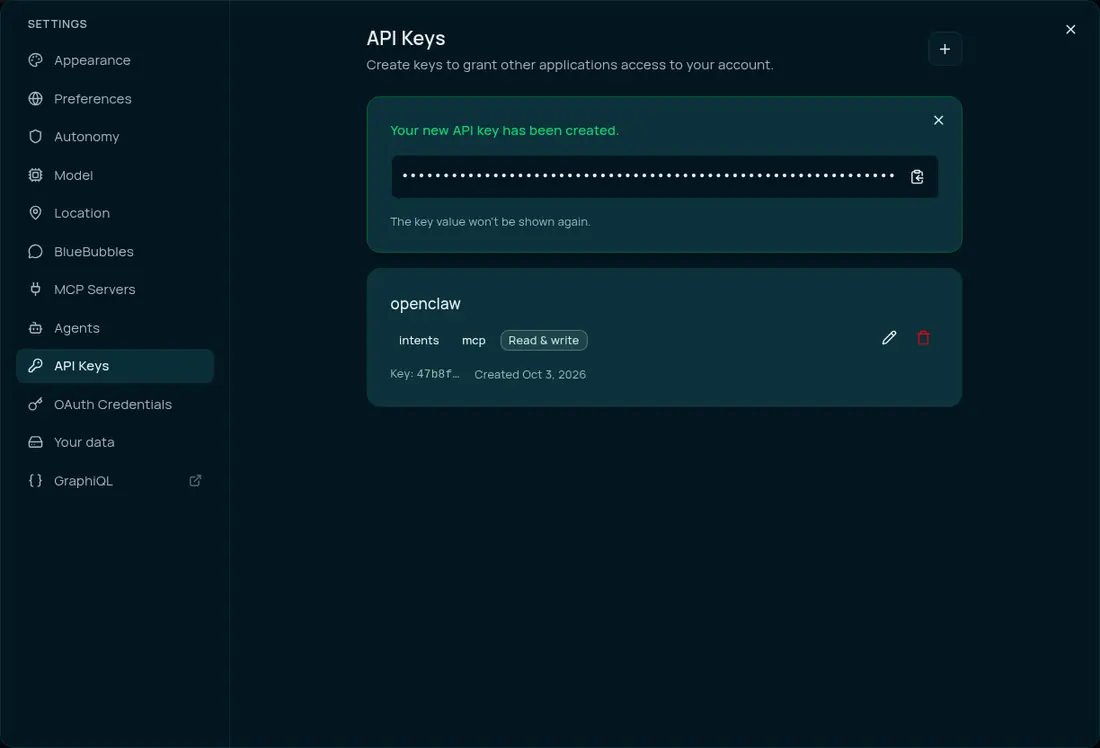This screenshot has width=1100, height=748.
Task: Click the Autonomy shield icon
Action: pyautogui.click(x=35, y=137)
